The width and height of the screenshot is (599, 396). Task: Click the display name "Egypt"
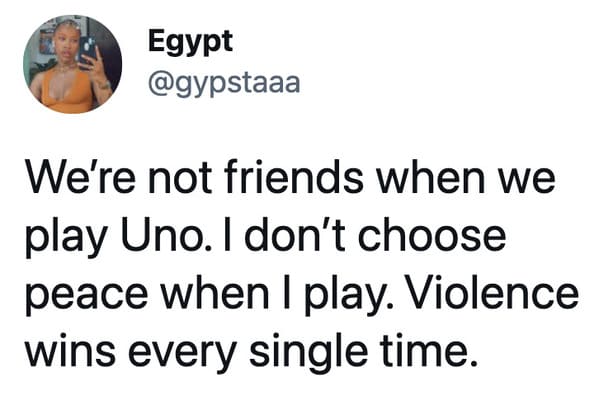[191, 42]
